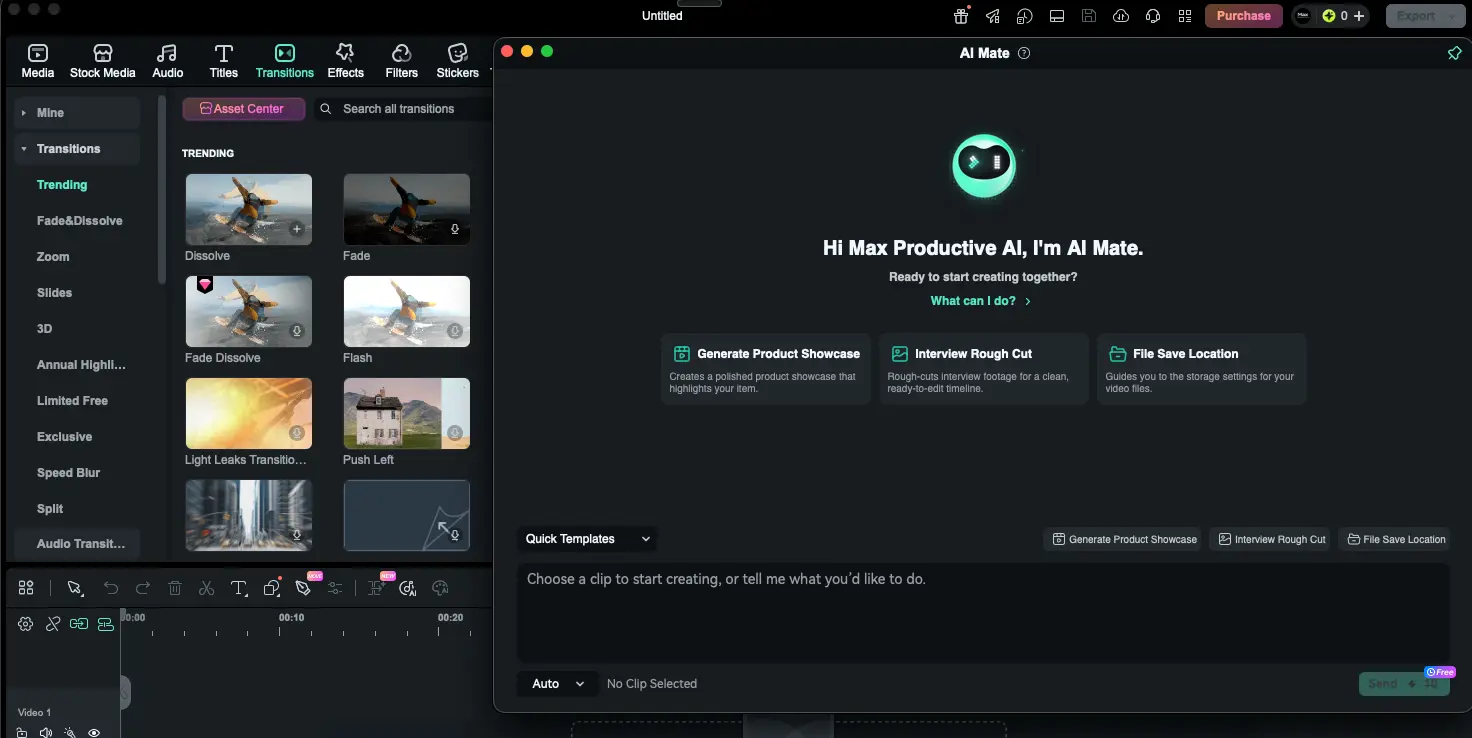1472x738 pixels.
Task: Open the Speed Ramping icon marked NEW
Action: coord(376,590)
